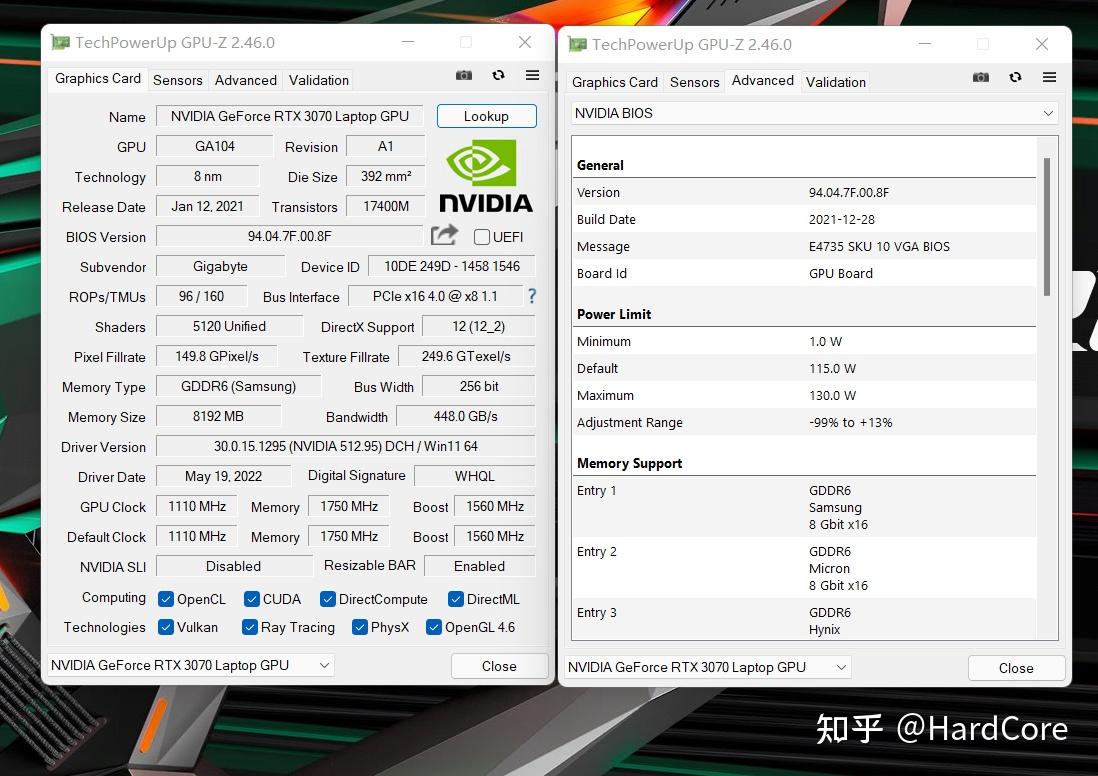Open the hamburger menu in right window

click(x=1049, y=77)
